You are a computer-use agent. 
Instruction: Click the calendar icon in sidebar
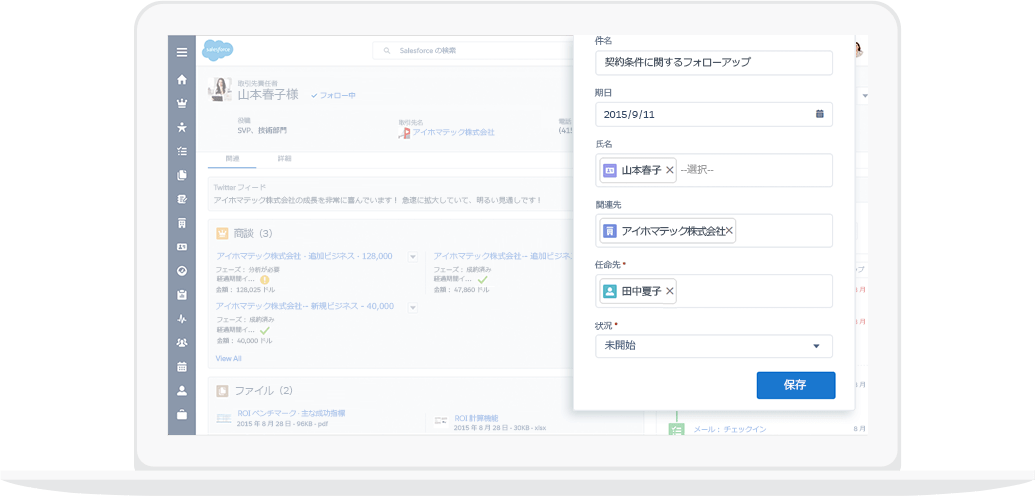182,366
